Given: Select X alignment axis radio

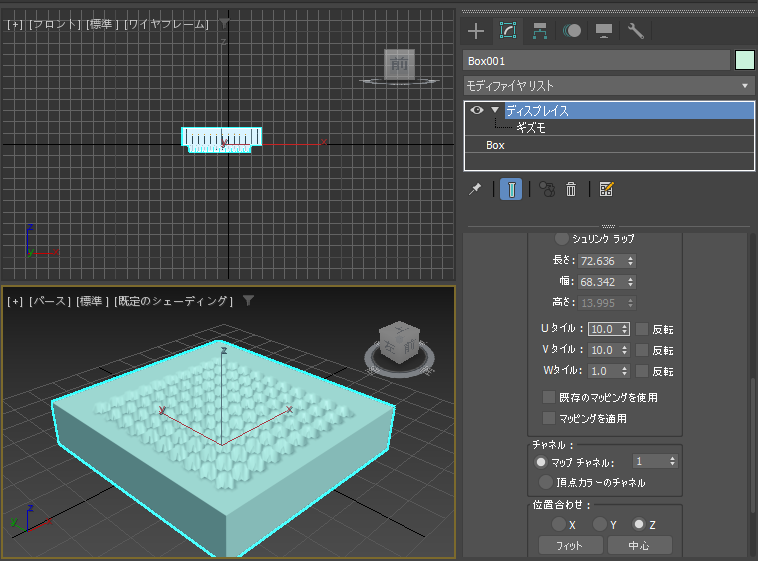Looking at the screenshot, I should pyautogui.click(x=559, y=524).
